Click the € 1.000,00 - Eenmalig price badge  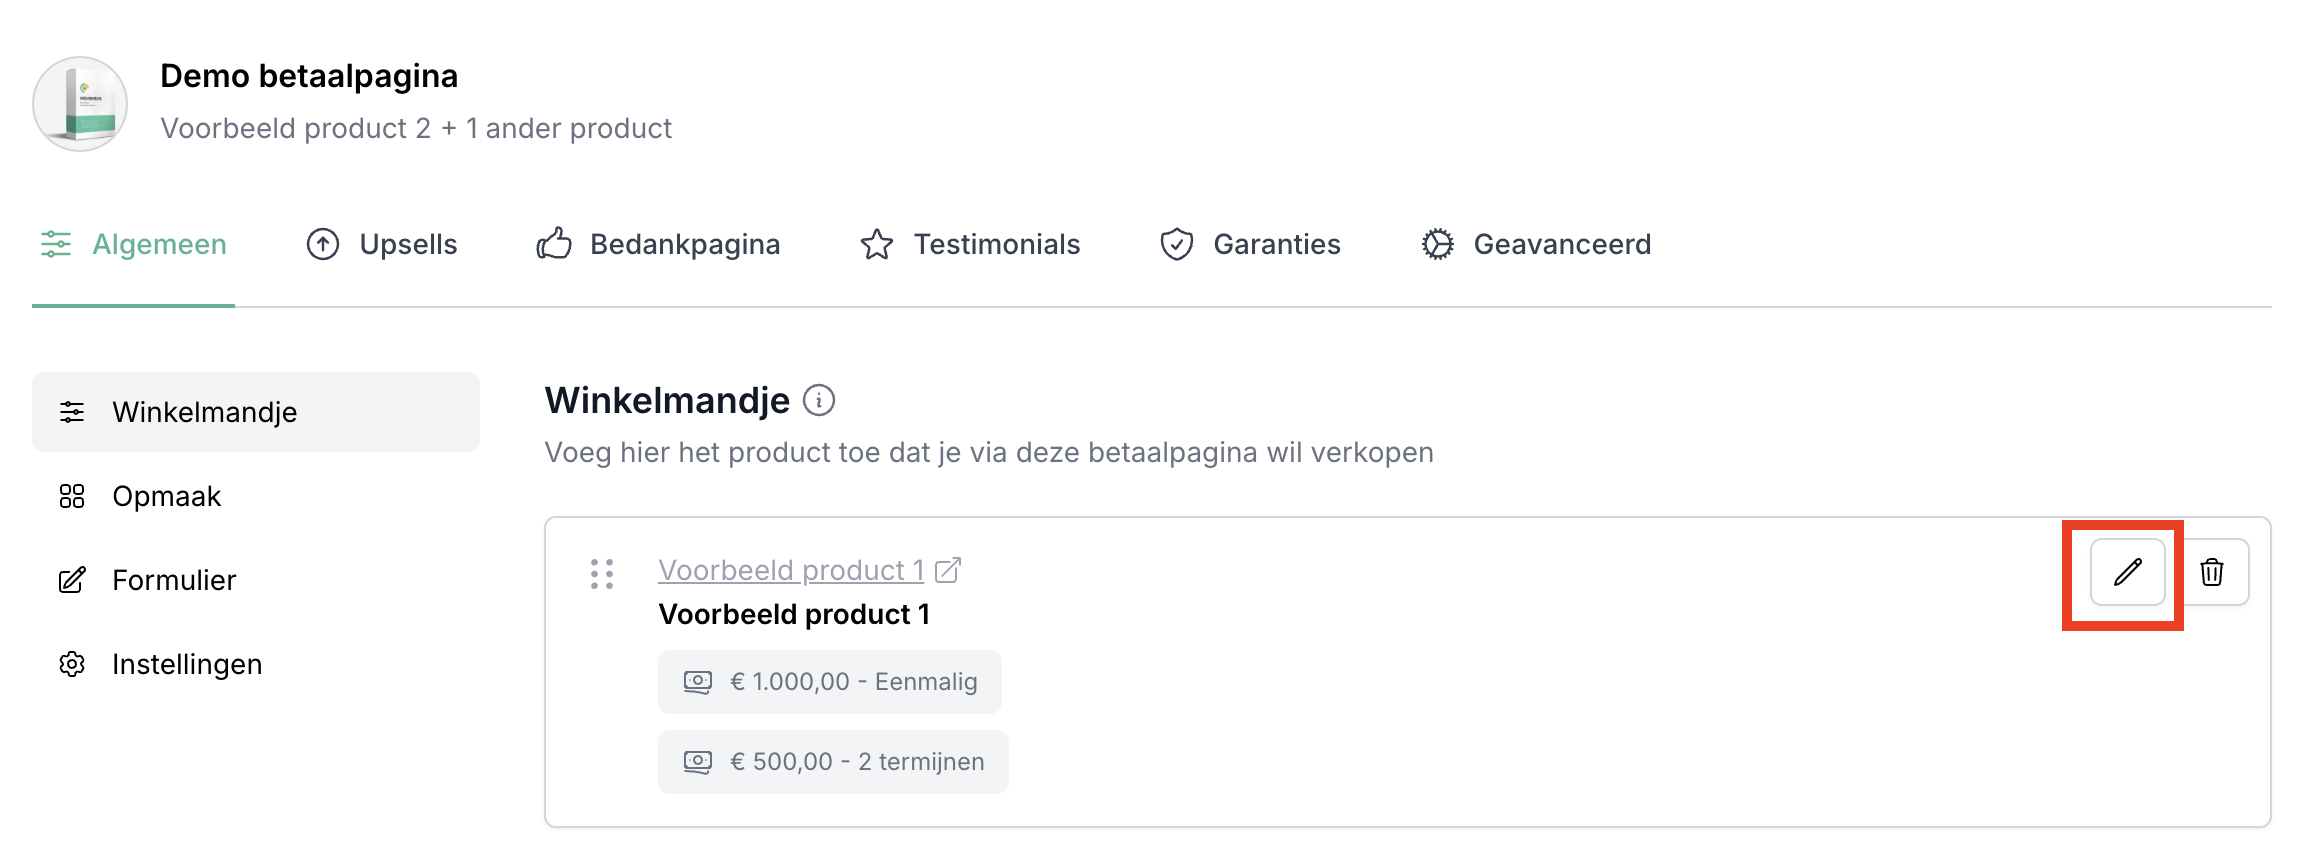pyautogui.click(x=830, y=682)
